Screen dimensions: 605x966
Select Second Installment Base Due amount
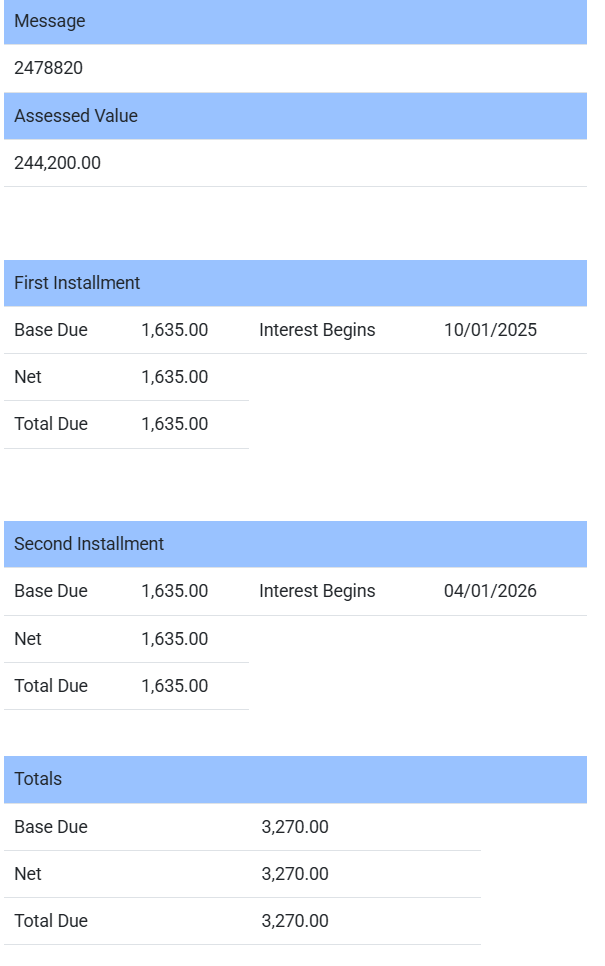click(174, 591)
